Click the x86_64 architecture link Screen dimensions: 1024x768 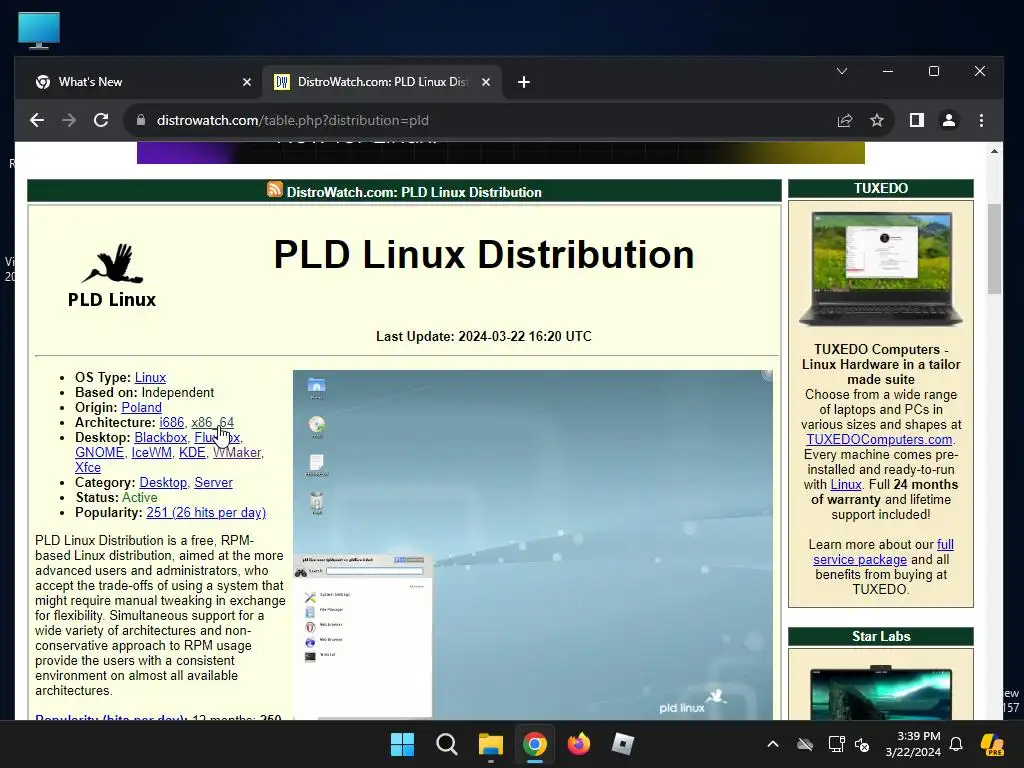tap(212, 423)
